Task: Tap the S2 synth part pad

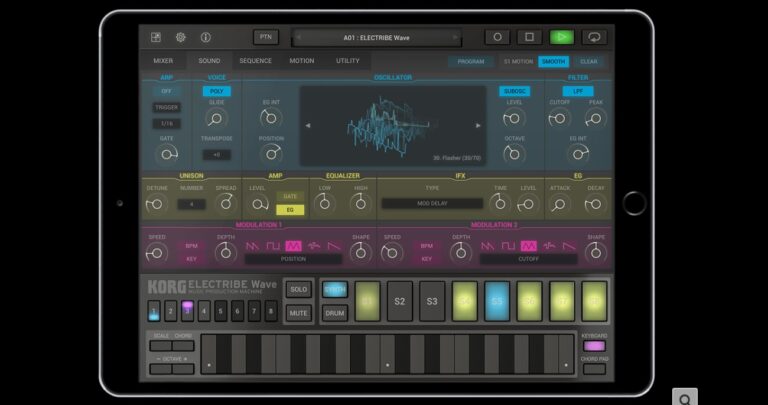Action: click(400, 301)
